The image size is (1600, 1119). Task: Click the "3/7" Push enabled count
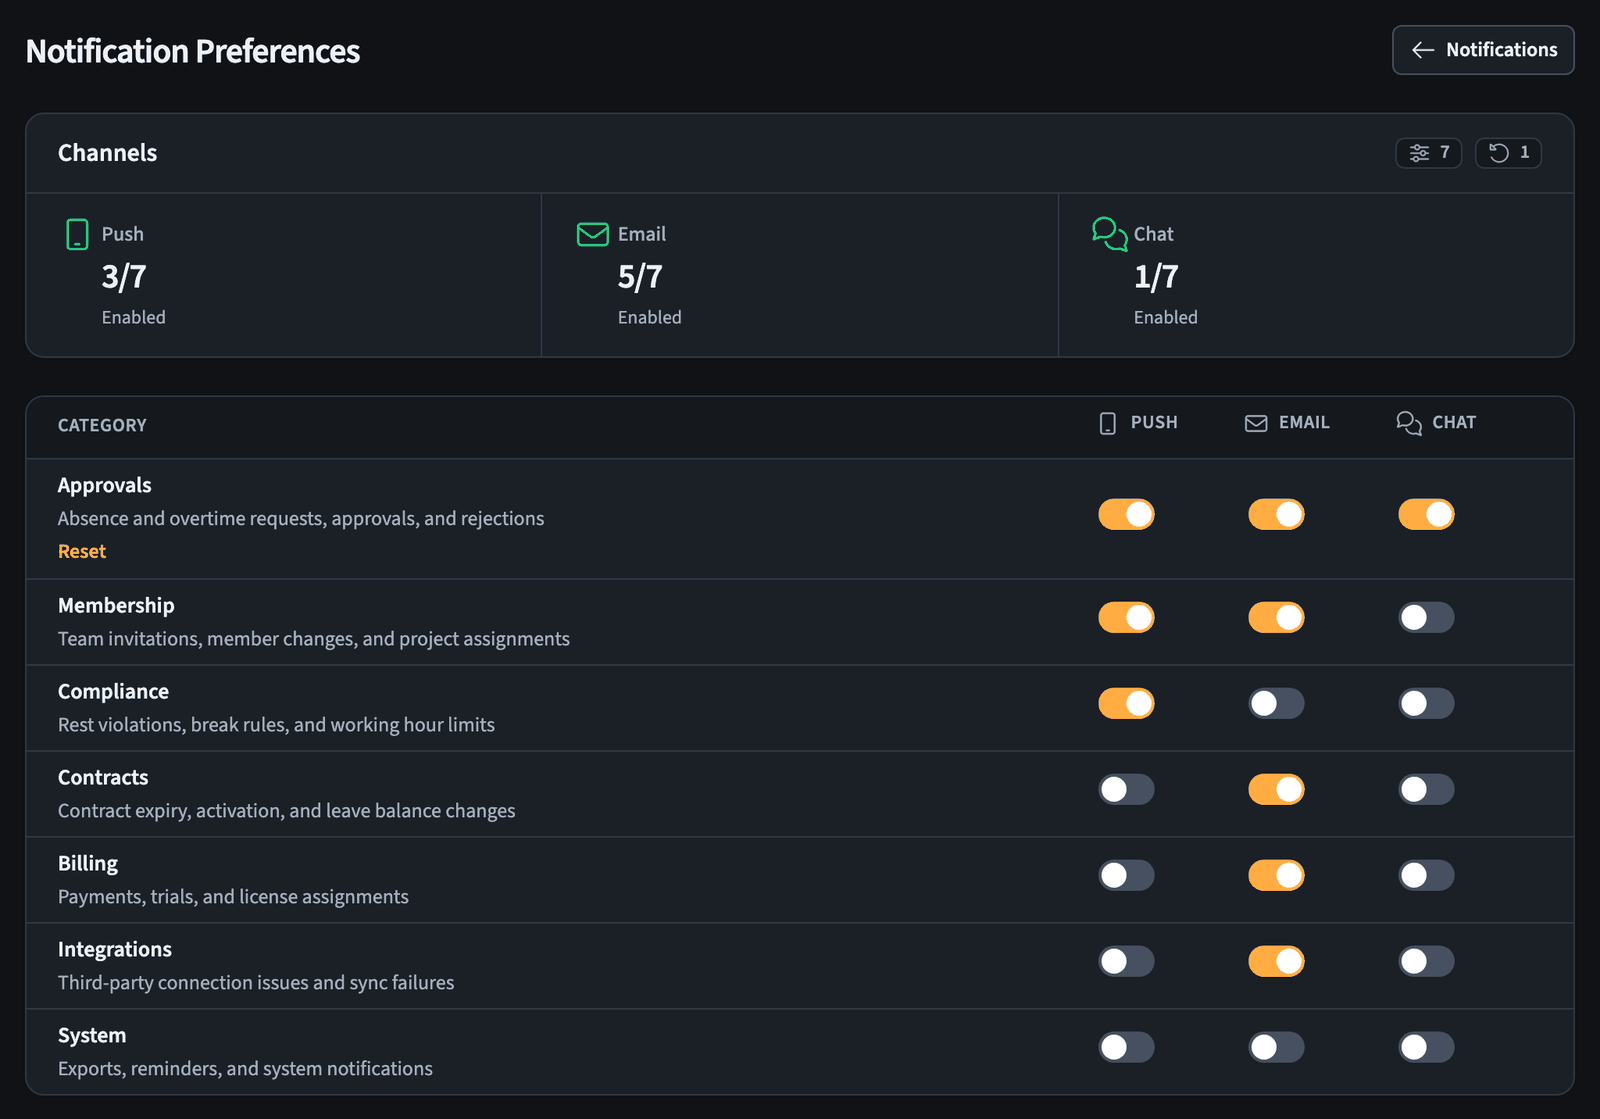(x=124, y=277)
